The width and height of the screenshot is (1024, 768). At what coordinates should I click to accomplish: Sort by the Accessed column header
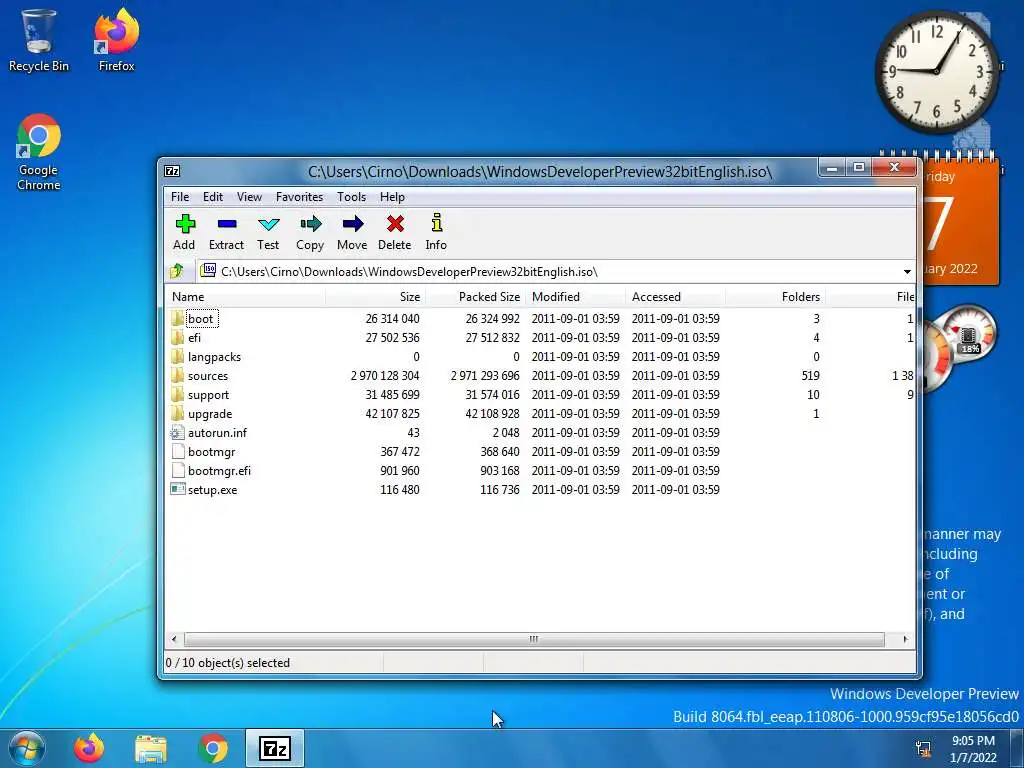coord(675,296)
